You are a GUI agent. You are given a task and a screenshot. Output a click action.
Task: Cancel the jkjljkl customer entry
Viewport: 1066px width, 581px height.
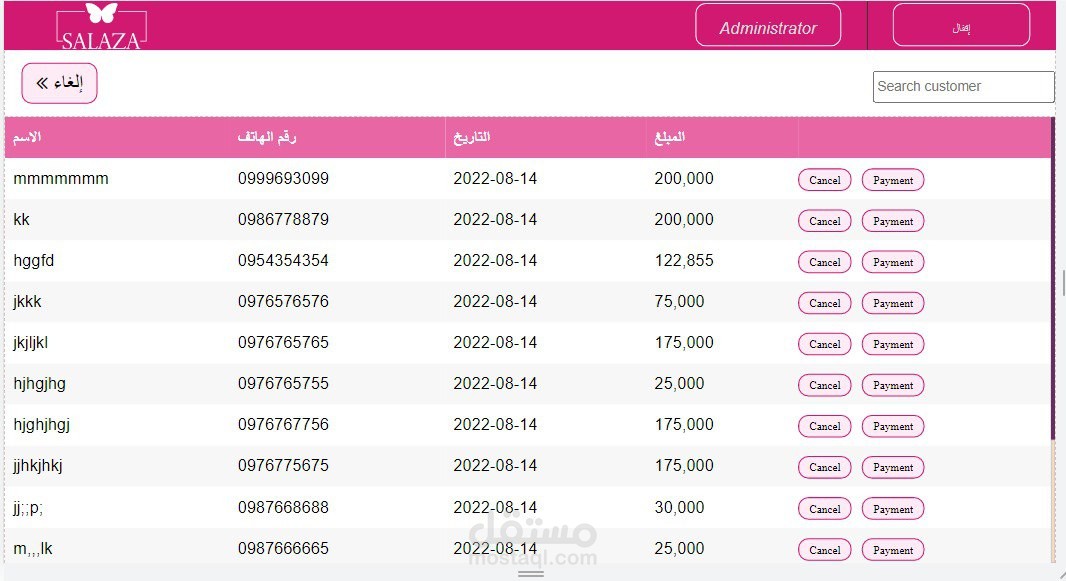[825, 344]
